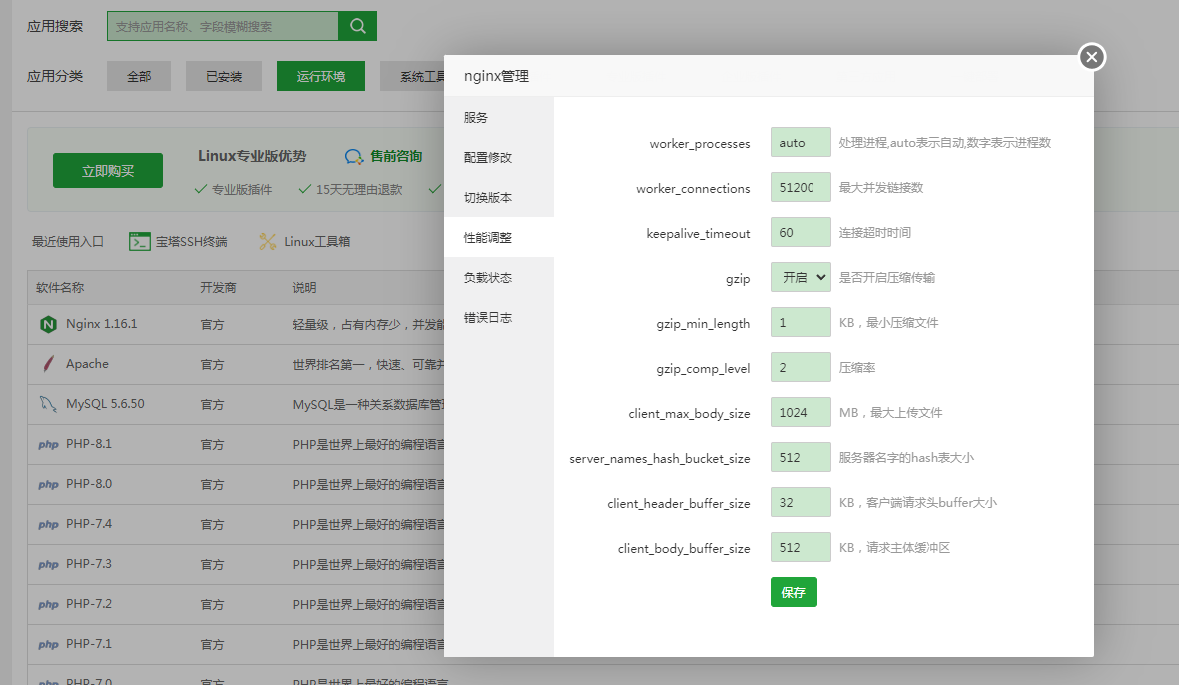Screen dimensions: 1179x685
Task: Focus the 应用搜索 search field
Action: 223,26
